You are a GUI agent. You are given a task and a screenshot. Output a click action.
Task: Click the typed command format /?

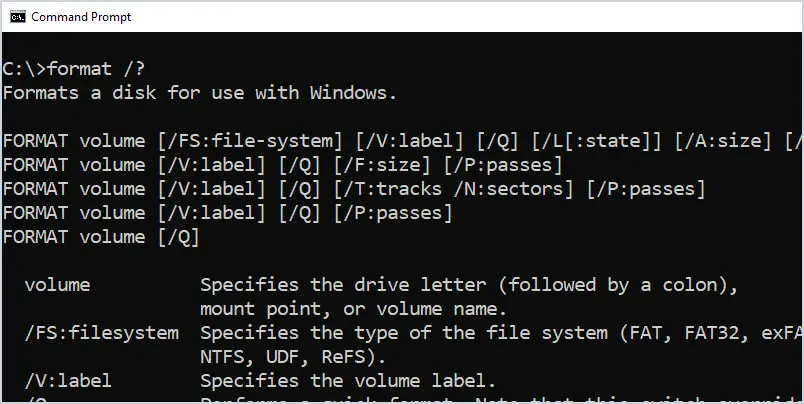[96, 69]
